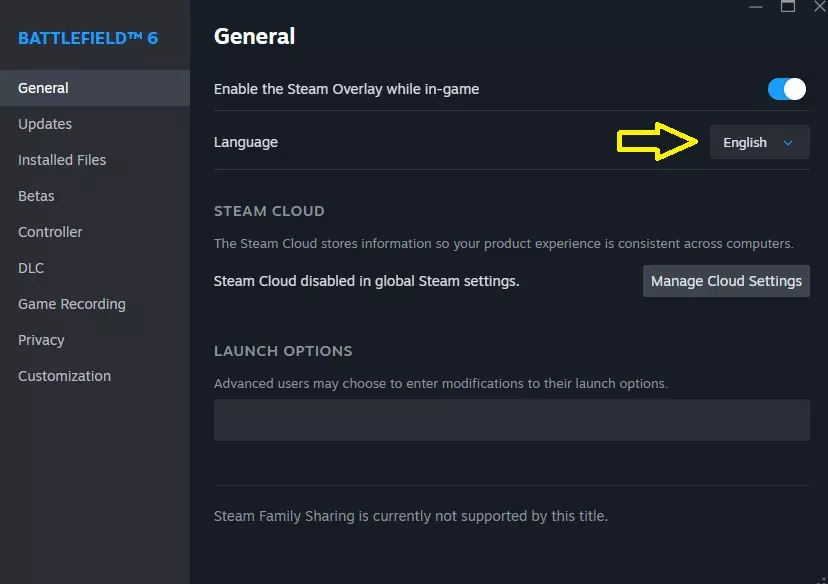Click the BATTLEFIELD 6 title

click(x=88, y=38)
